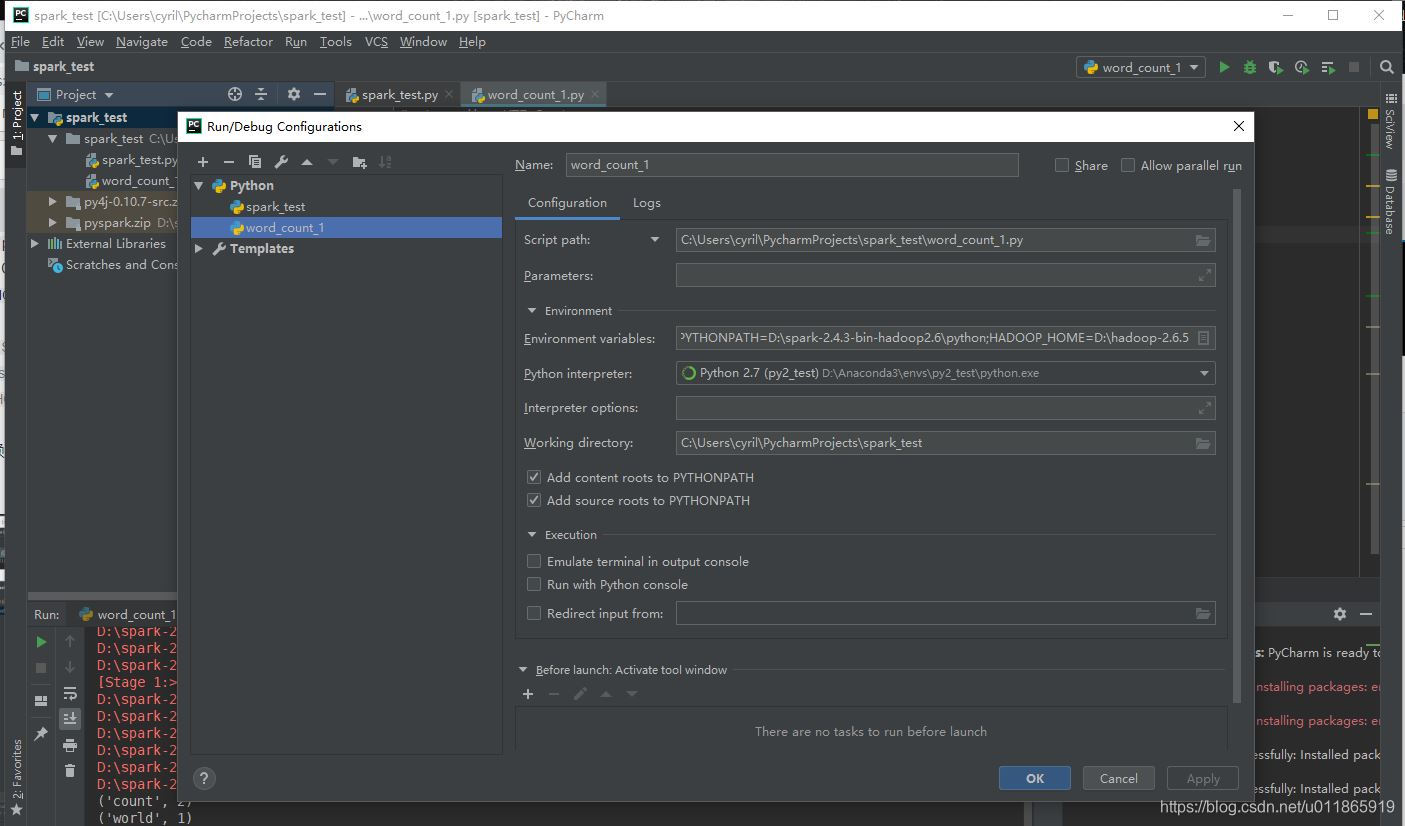This screenshot has height=826, width=1405.
Task: Add new configuration with plus icon
Action: (x=203, y=162)
